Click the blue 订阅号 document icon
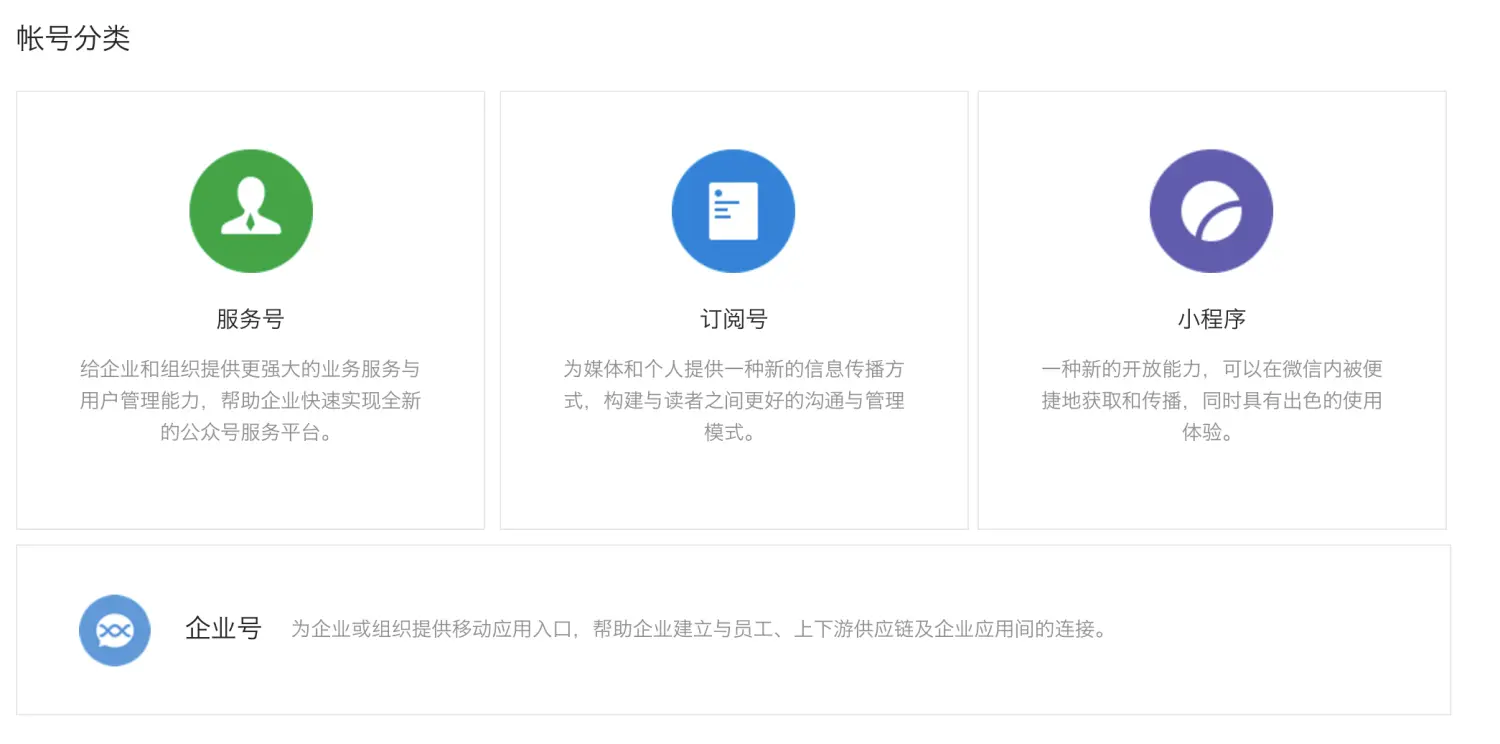Viewport: 1500px width, 744px height. coord(733,211)
